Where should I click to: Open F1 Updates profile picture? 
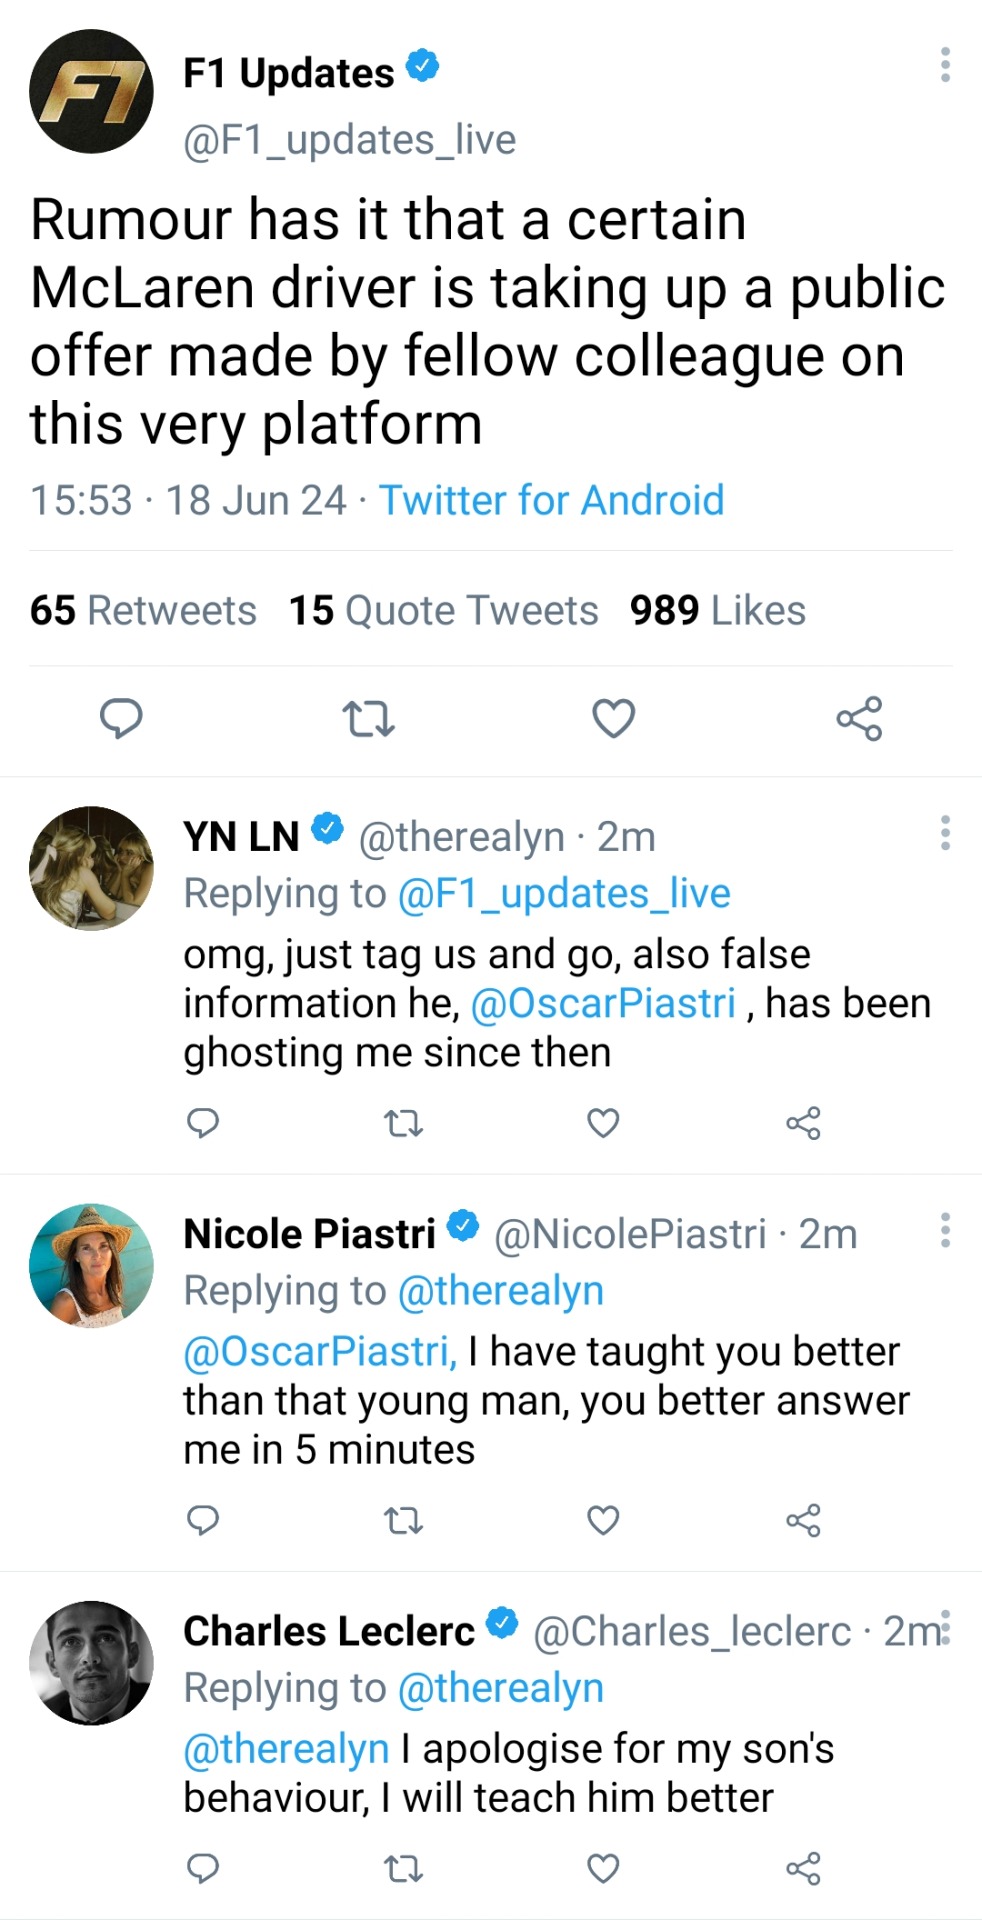(x=91, y=91)
